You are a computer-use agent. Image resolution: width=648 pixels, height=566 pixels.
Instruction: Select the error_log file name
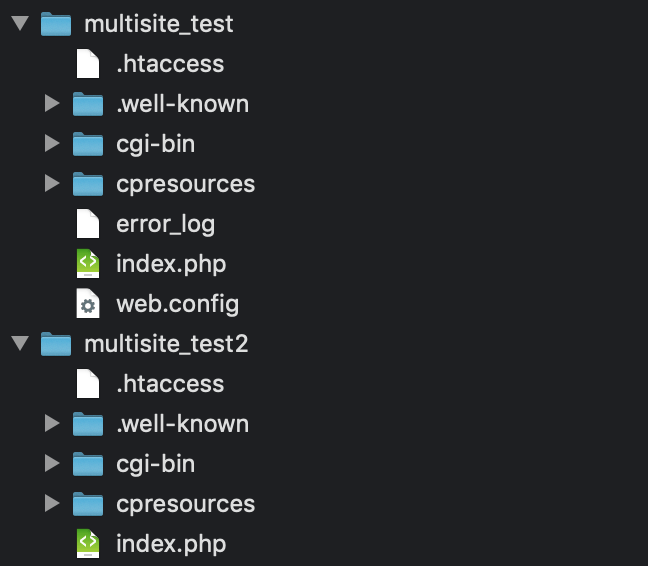click(x=165, y=224)
